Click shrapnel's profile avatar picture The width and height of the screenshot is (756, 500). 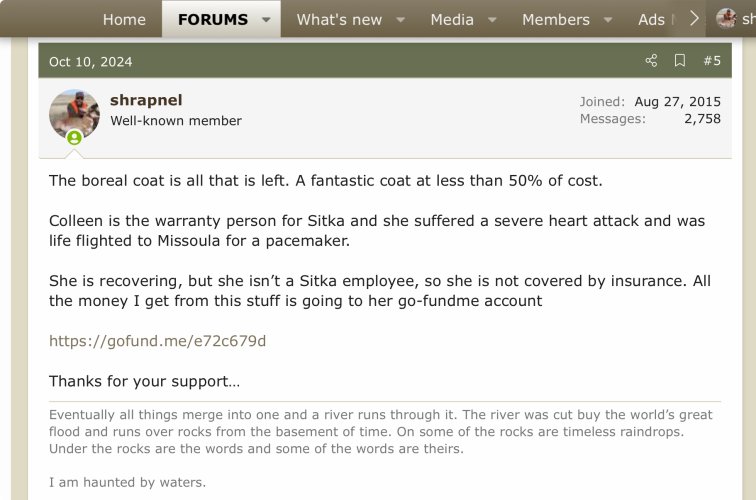(74, 114)
